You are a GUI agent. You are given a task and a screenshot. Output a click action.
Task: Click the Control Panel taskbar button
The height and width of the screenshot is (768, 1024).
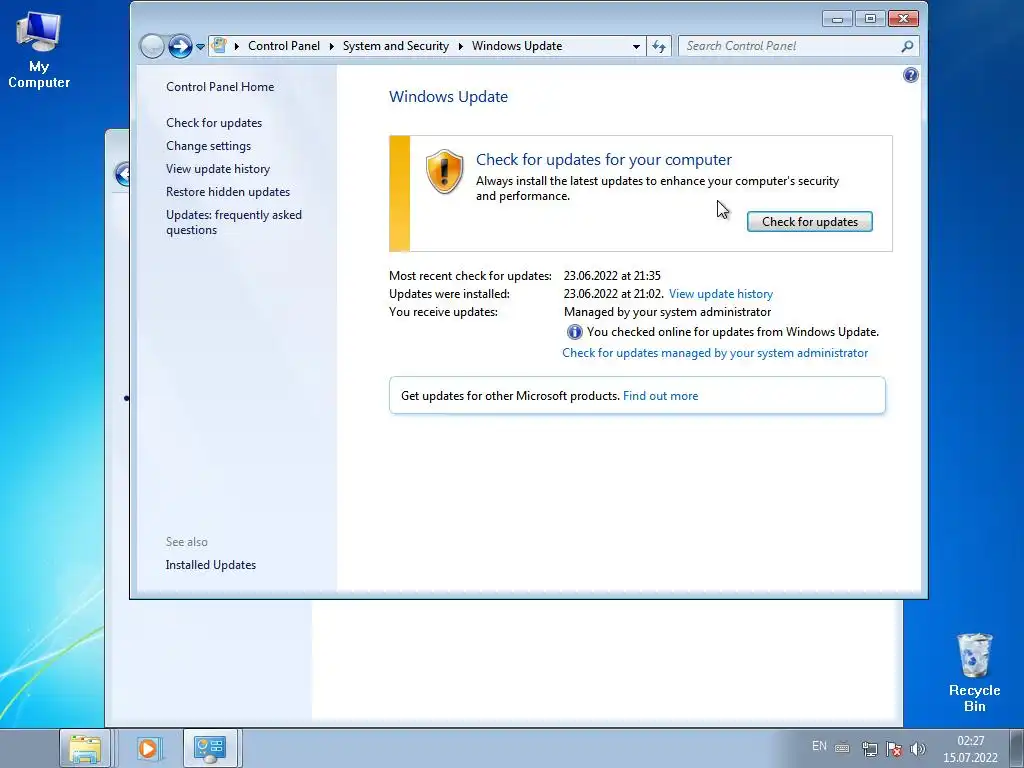coord(210,748)
